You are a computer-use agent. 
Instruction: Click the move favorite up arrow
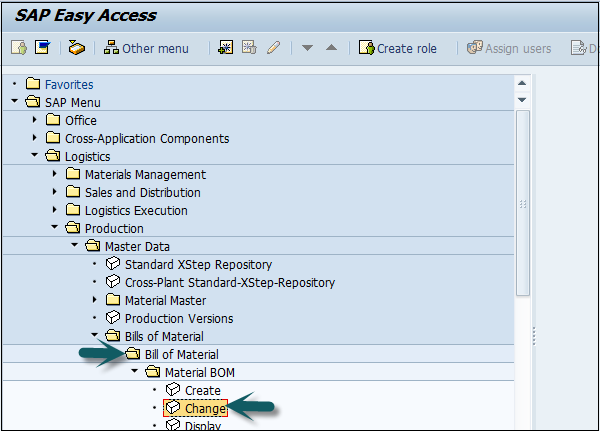(331, 48)
